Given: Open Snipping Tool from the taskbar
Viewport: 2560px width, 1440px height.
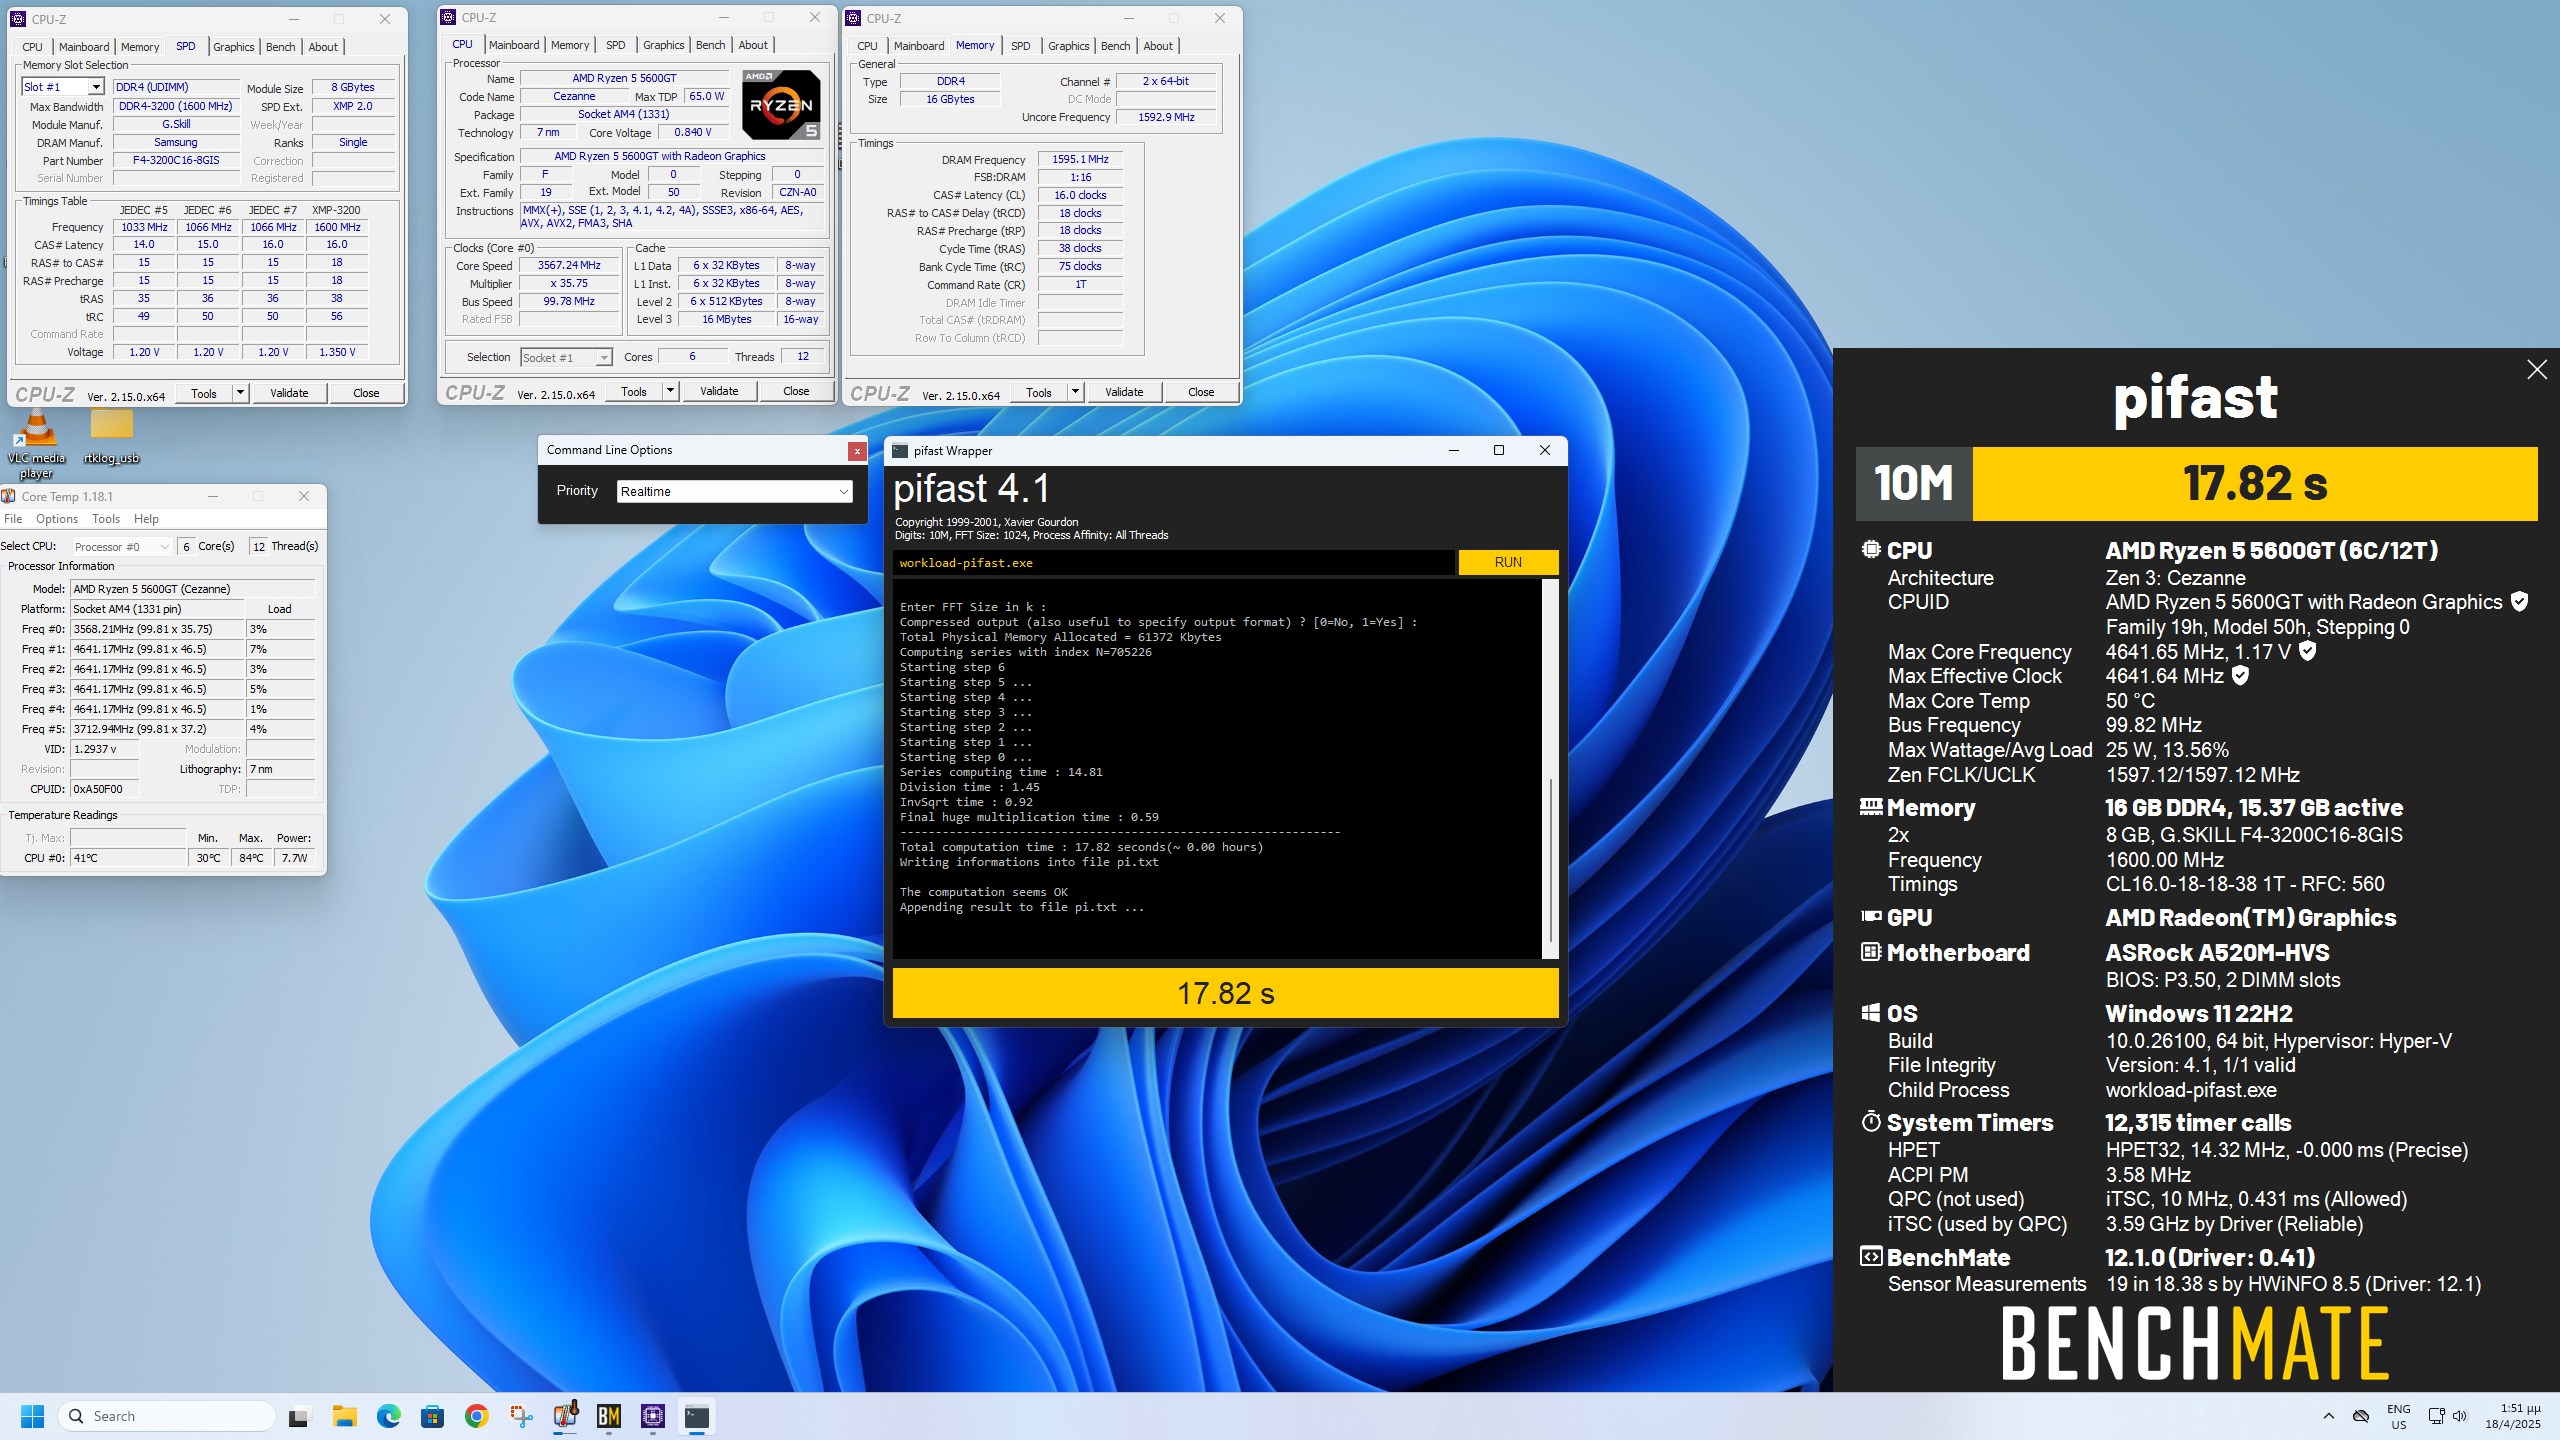Looking at the screenshot, I should (521, 1416).
